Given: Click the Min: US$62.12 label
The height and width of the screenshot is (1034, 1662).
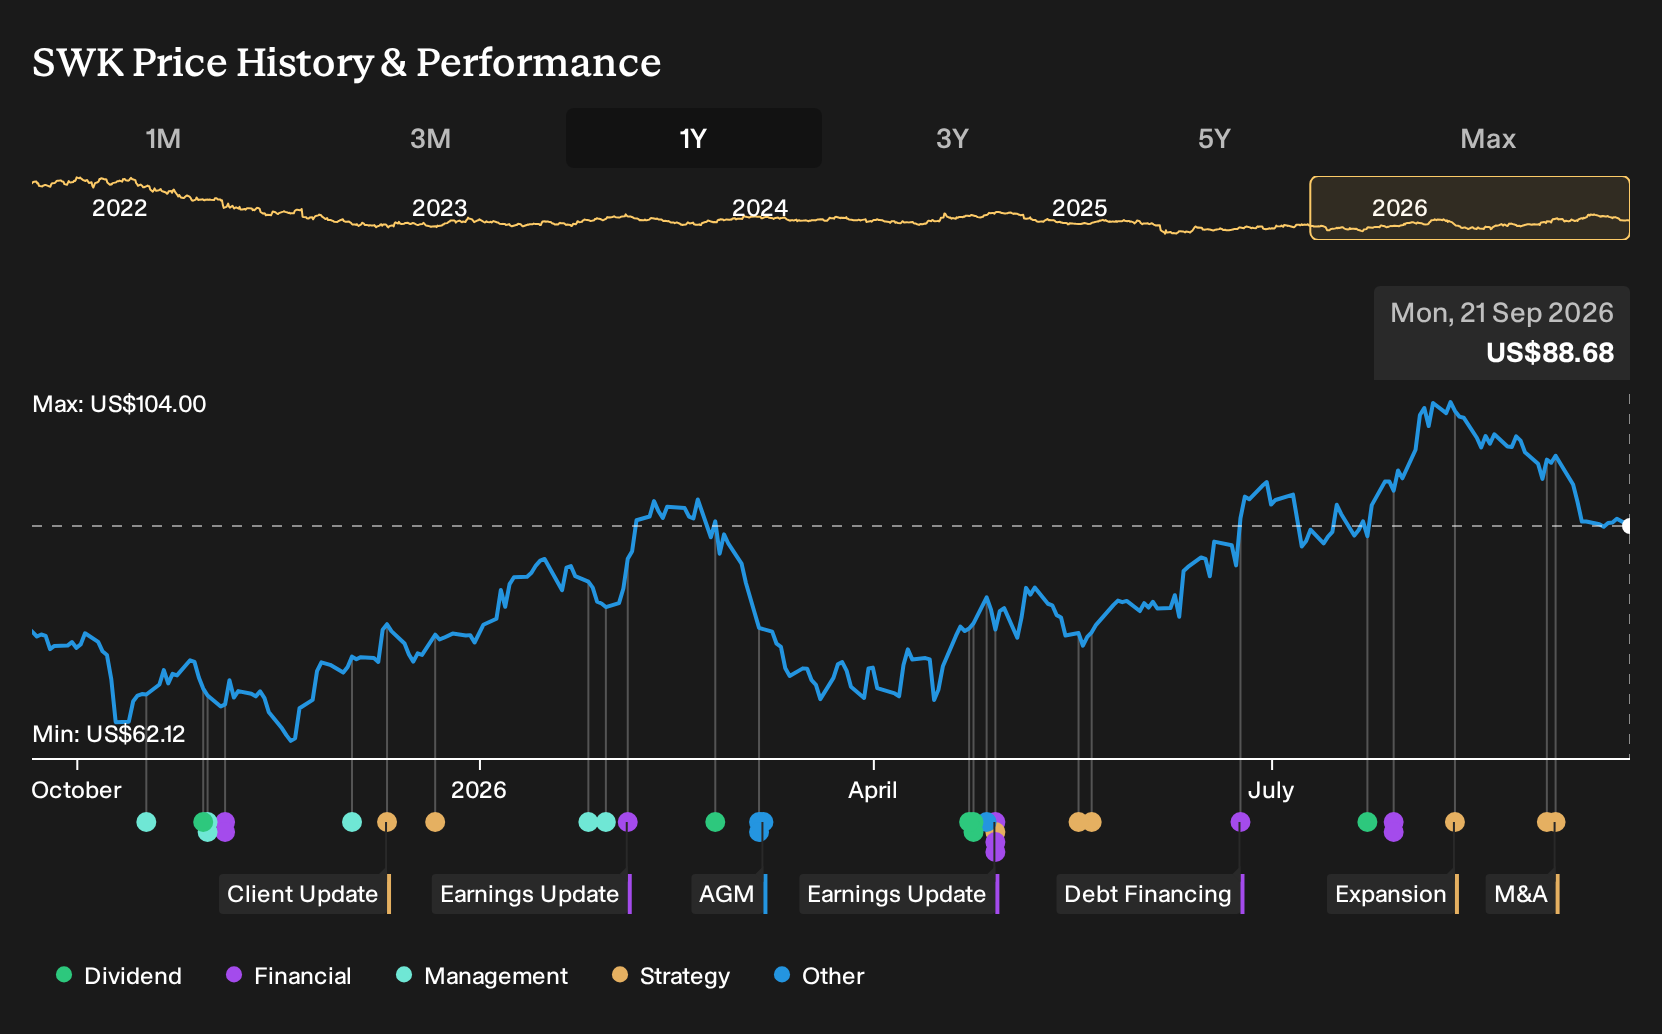Looking at the screenshot, I should pos(109,734).
